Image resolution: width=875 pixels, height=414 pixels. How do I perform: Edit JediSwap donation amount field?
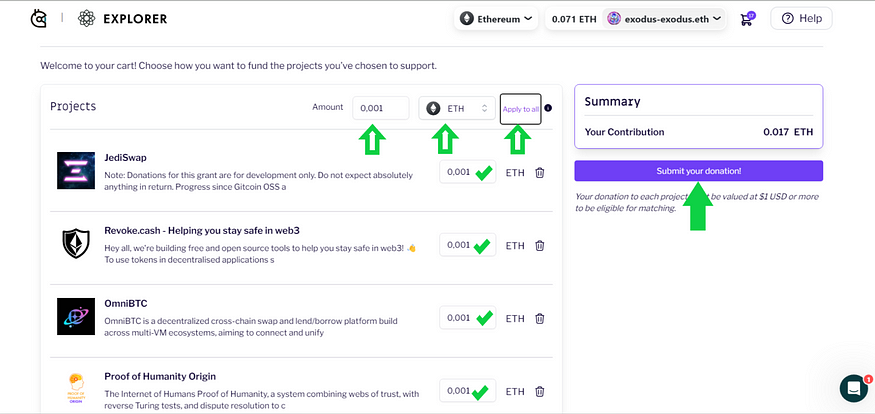pos(459,173)
